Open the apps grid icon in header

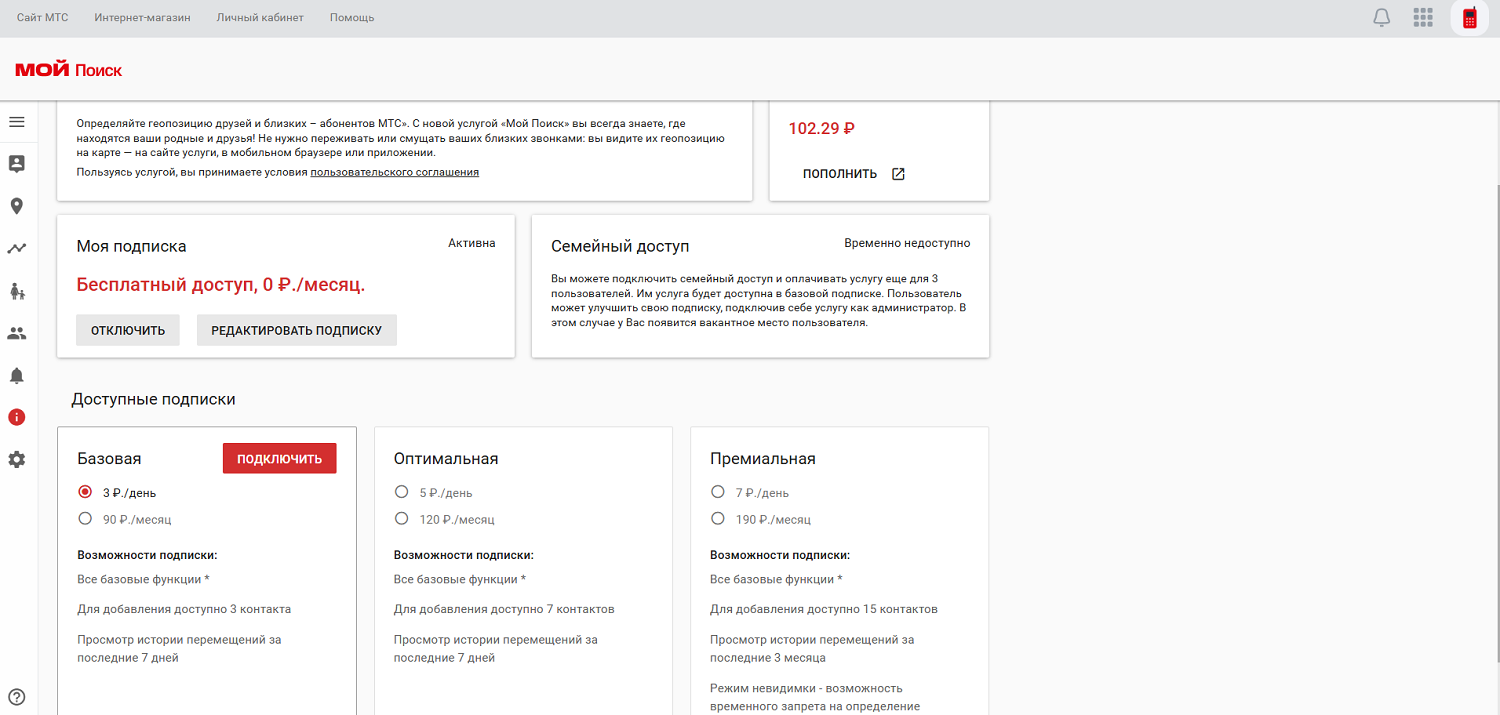click(x=1423, y=18)
